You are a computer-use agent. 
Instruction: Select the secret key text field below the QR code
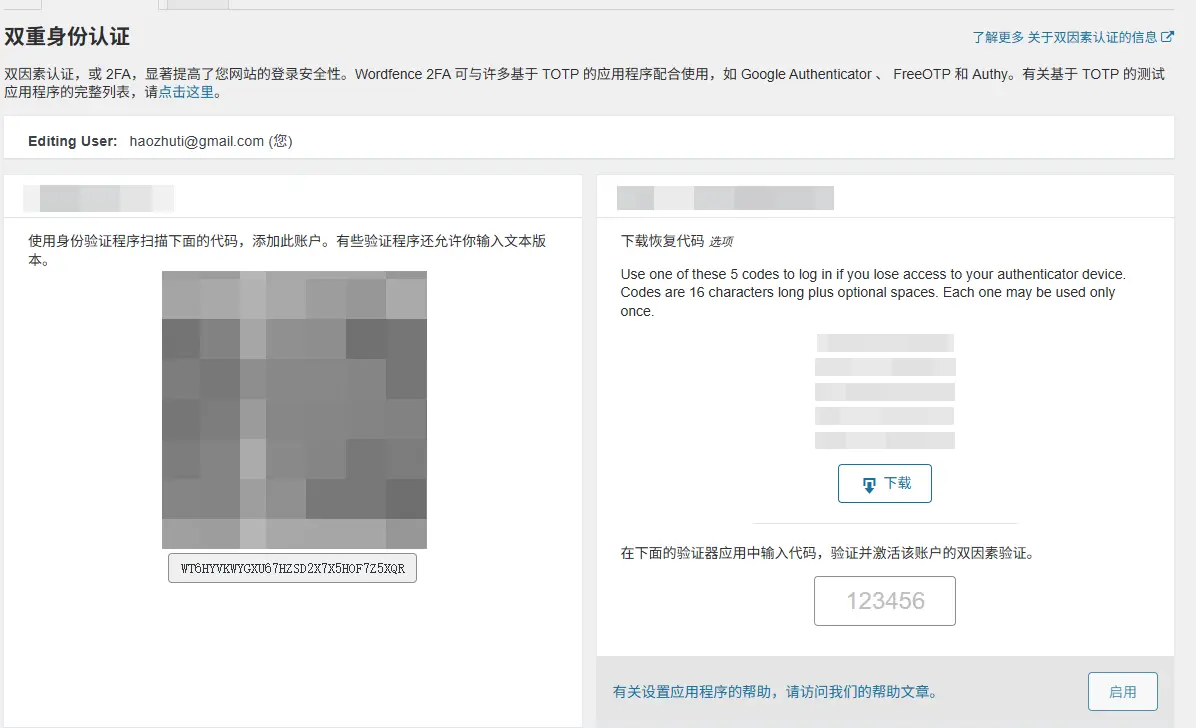point(292,568)
